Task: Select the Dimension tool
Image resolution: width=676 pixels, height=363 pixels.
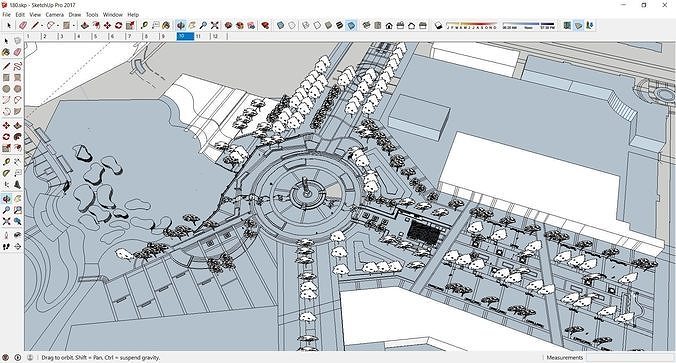Action: tap(17, 162)
